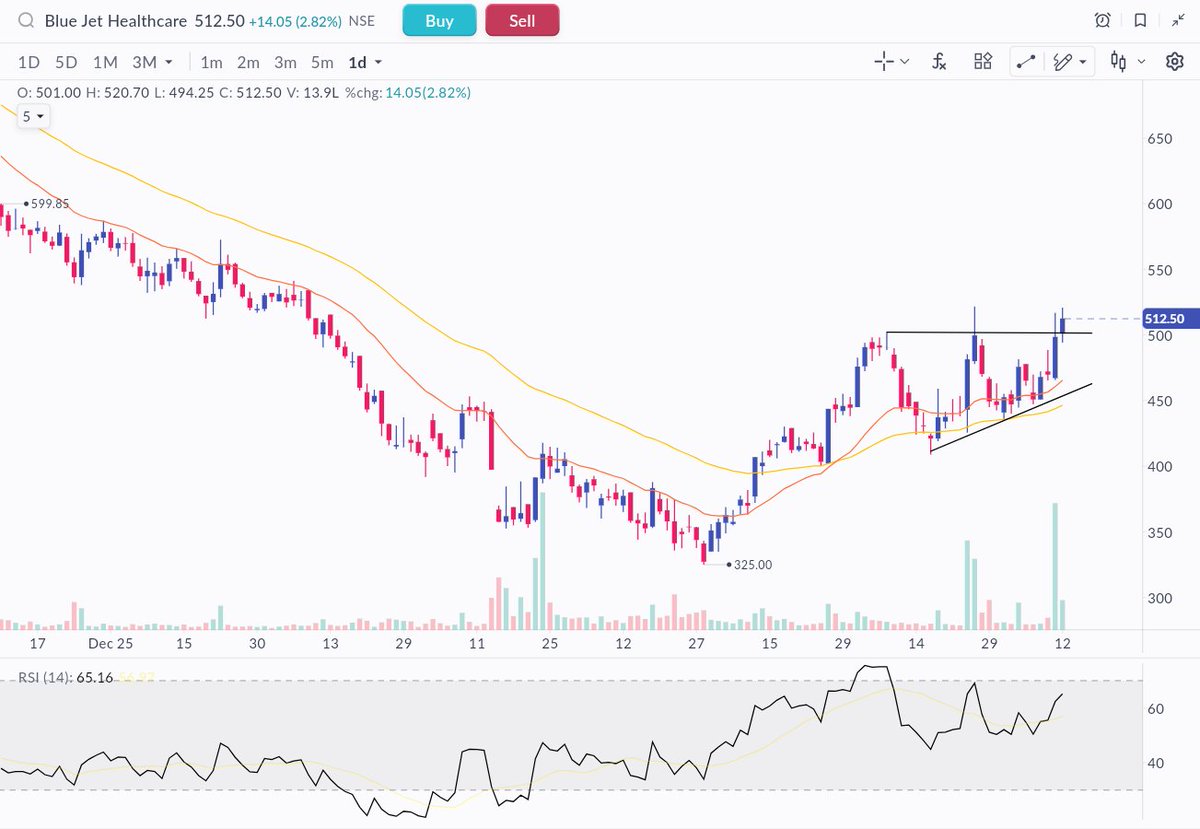Expand the indicator count dropdown showing 5
Screen dimensions: 1200x829
click(34, 117)
